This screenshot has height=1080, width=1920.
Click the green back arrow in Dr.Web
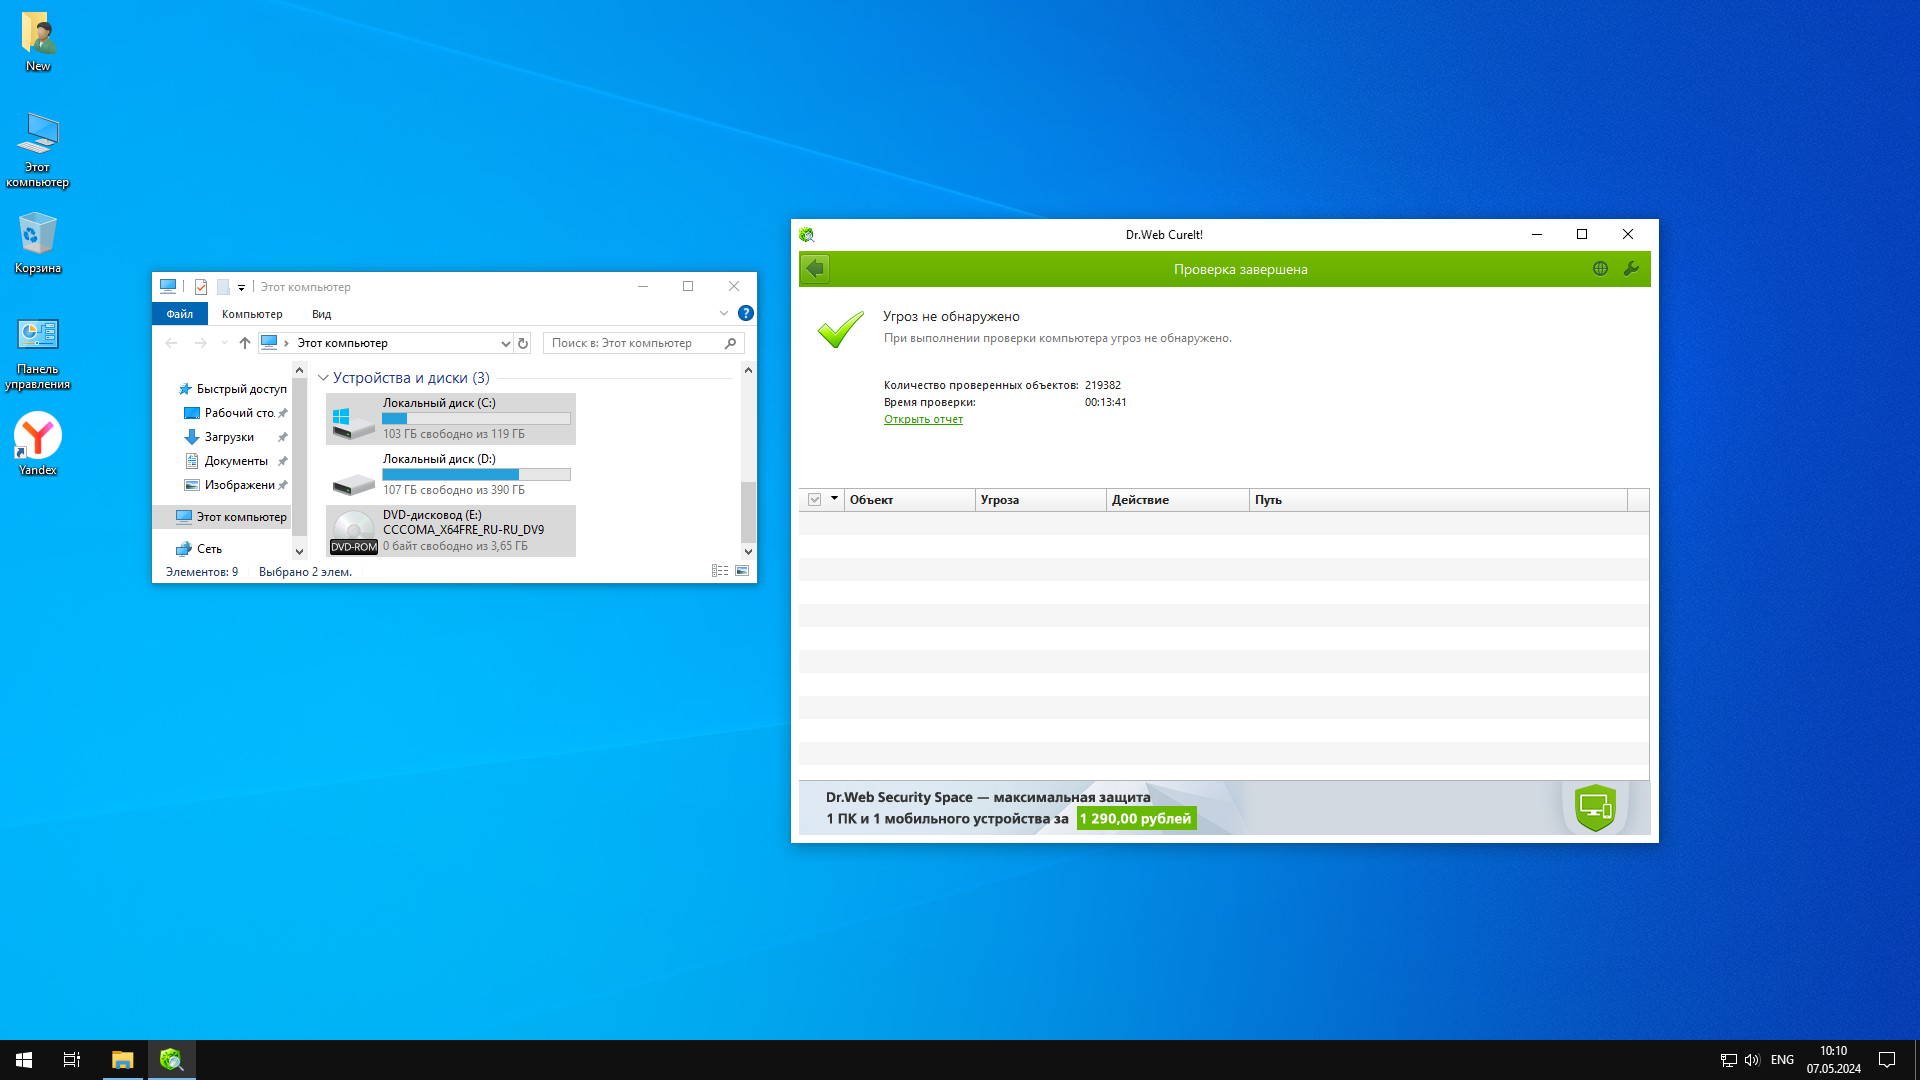tap(815, 269)
